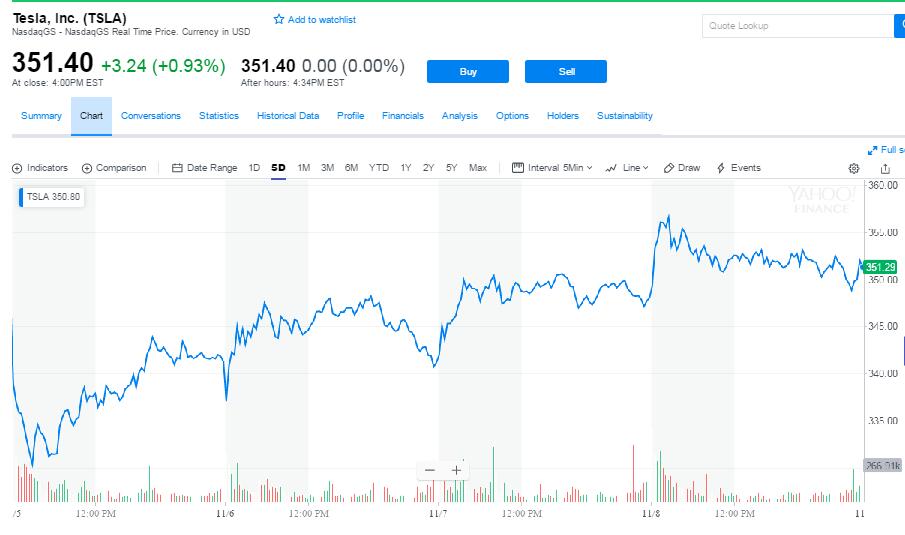Open the Date Range calendar picker
This screenshot has width=905, height=535.
tap(205, 168)
